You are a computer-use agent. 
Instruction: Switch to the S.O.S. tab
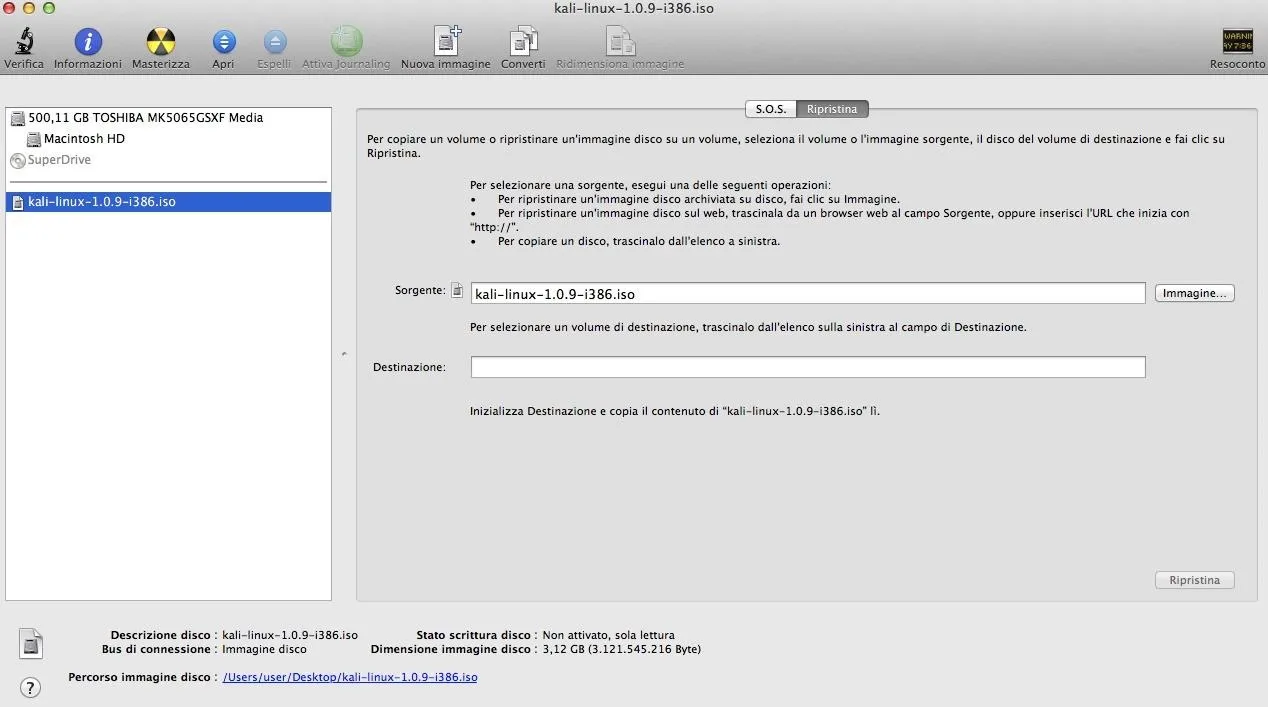770,109
